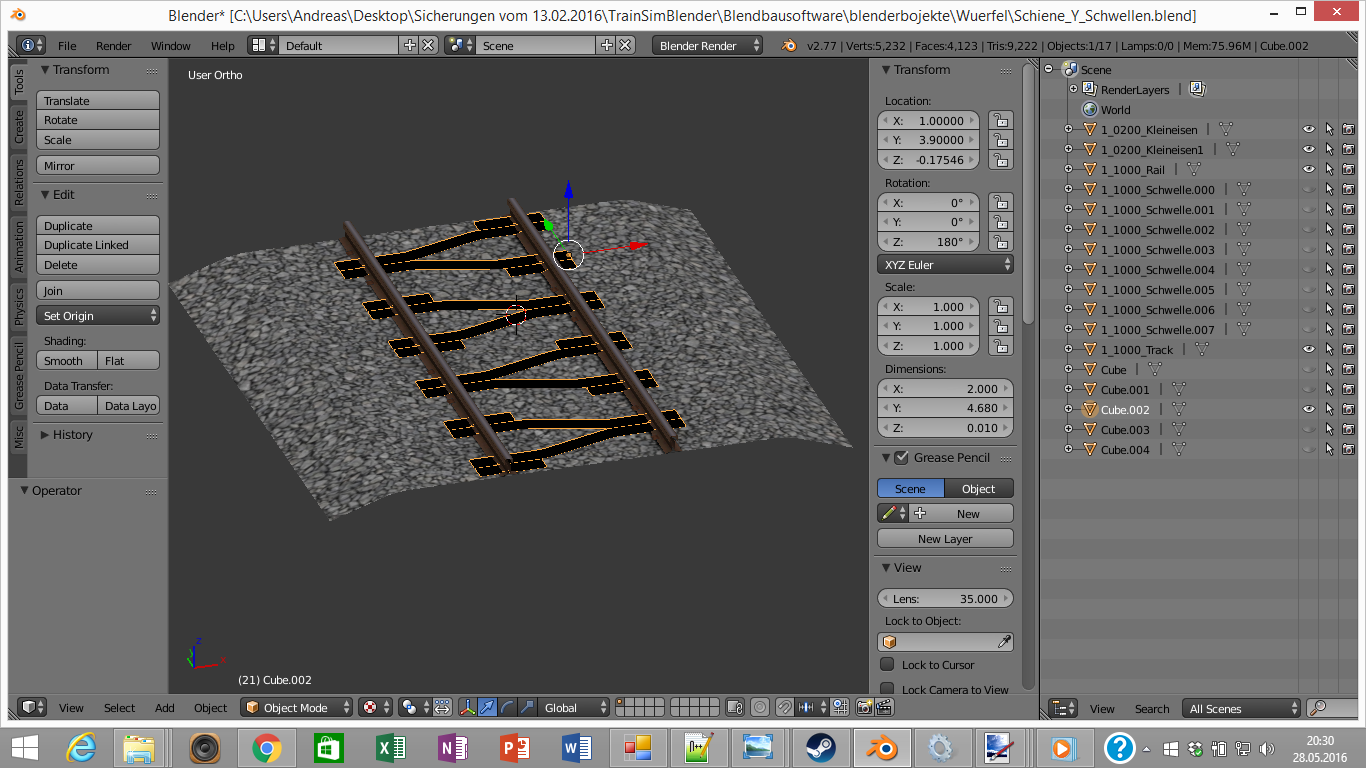1366x768 pixels.
Task: Click the Duplicate Linked button
Action: [x=98, y=245]
